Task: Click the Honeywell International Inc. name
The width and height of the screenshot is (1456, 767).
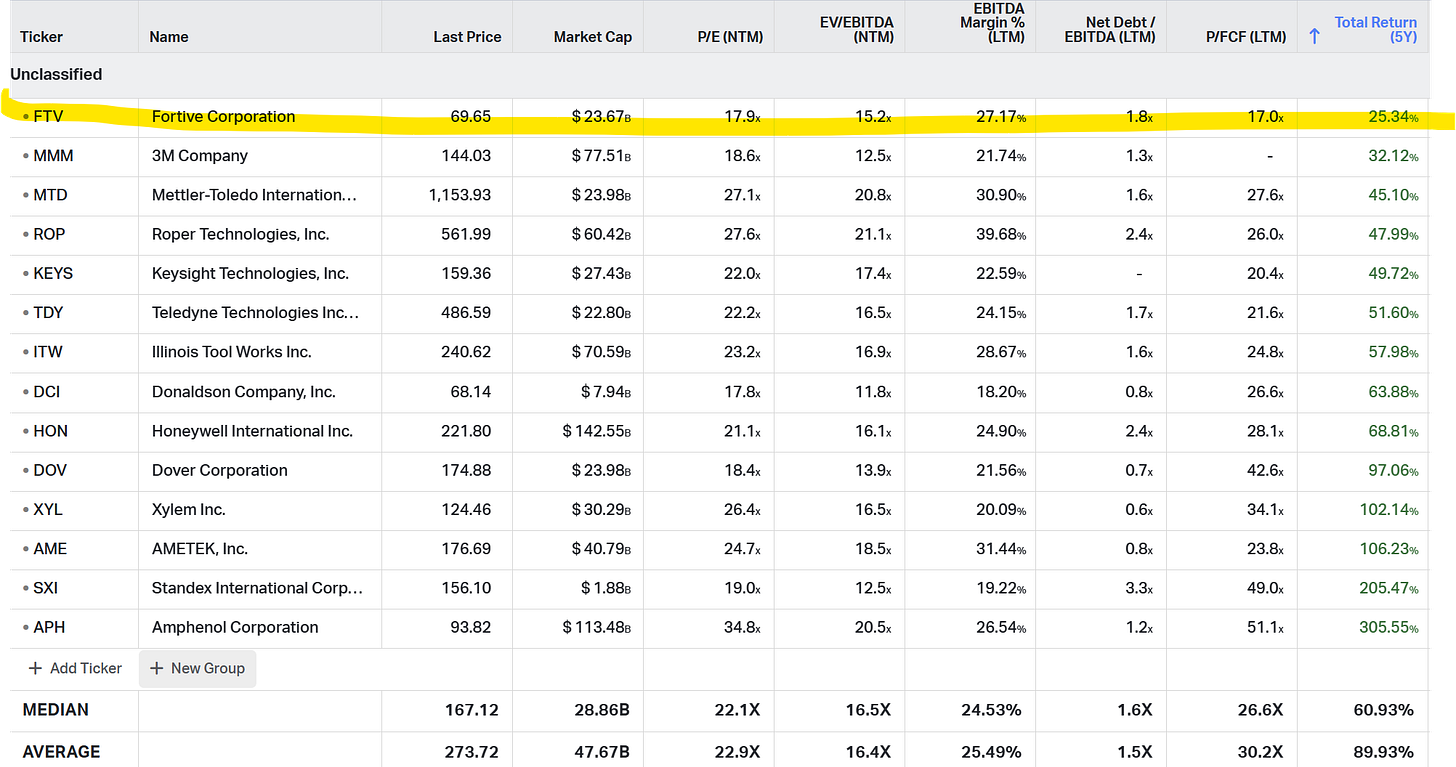Action: pos(252,431)
